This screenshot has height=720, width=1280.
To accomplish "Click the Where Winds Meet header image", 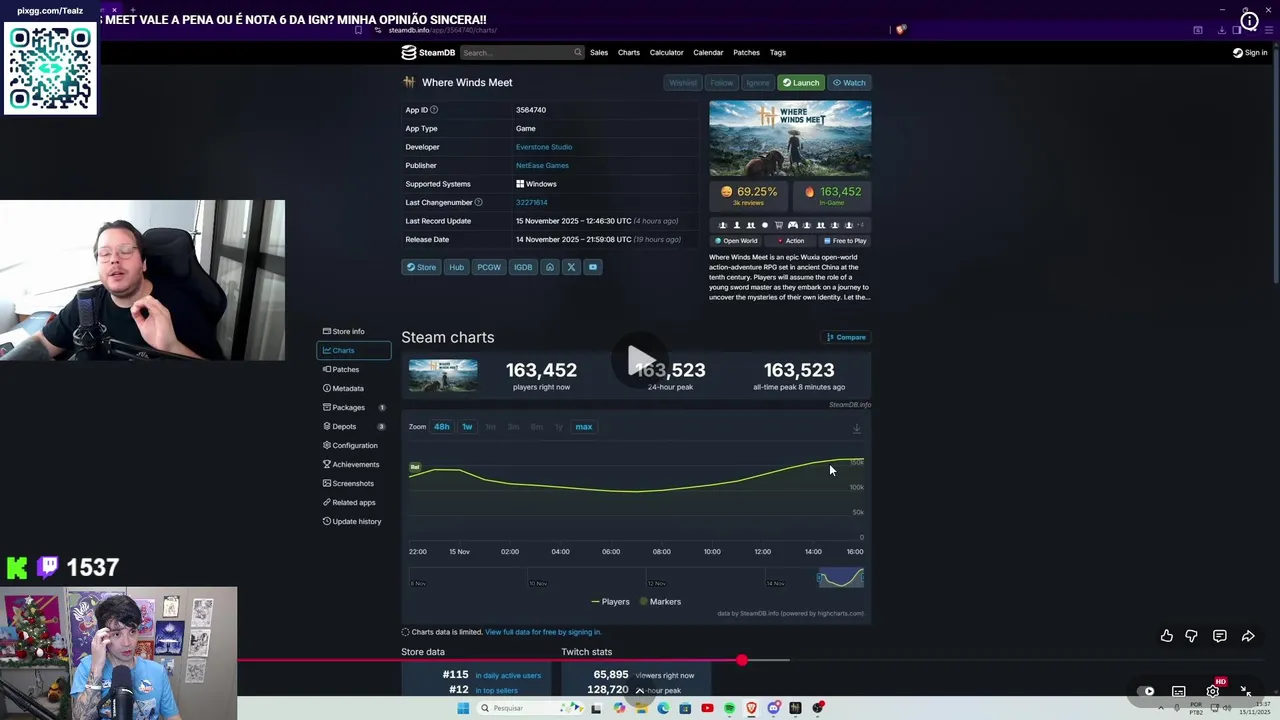I will (790, 138).
